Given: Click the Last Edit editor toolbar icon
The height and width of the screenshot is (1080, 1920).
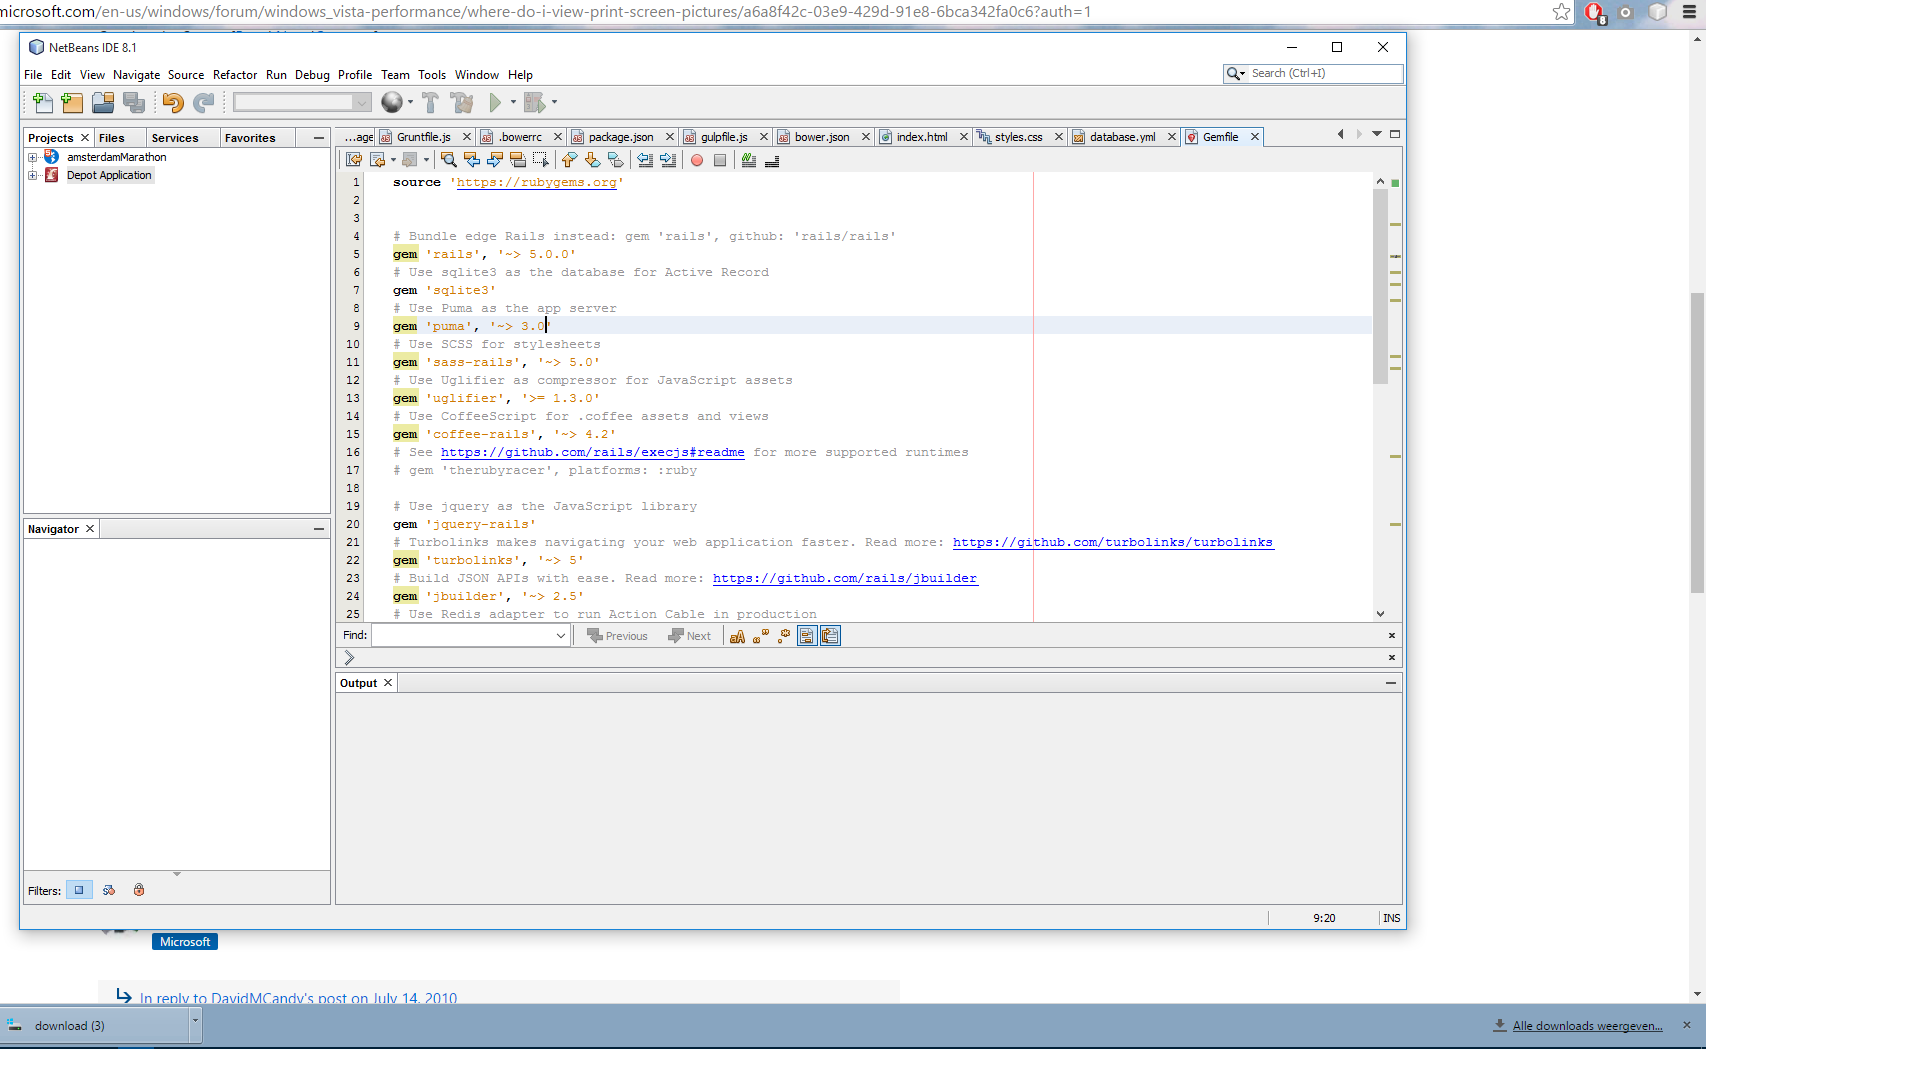Looking at the screenshot, I should click(x=354, y=160).
